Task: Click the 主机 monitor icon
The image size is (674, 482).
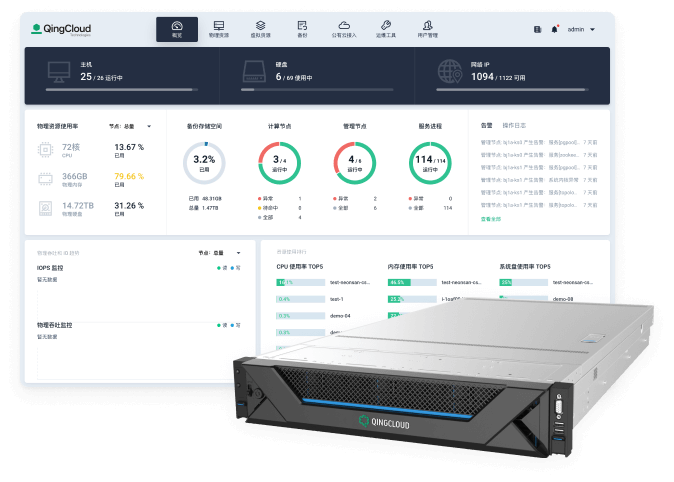Action: coord(59,72)
